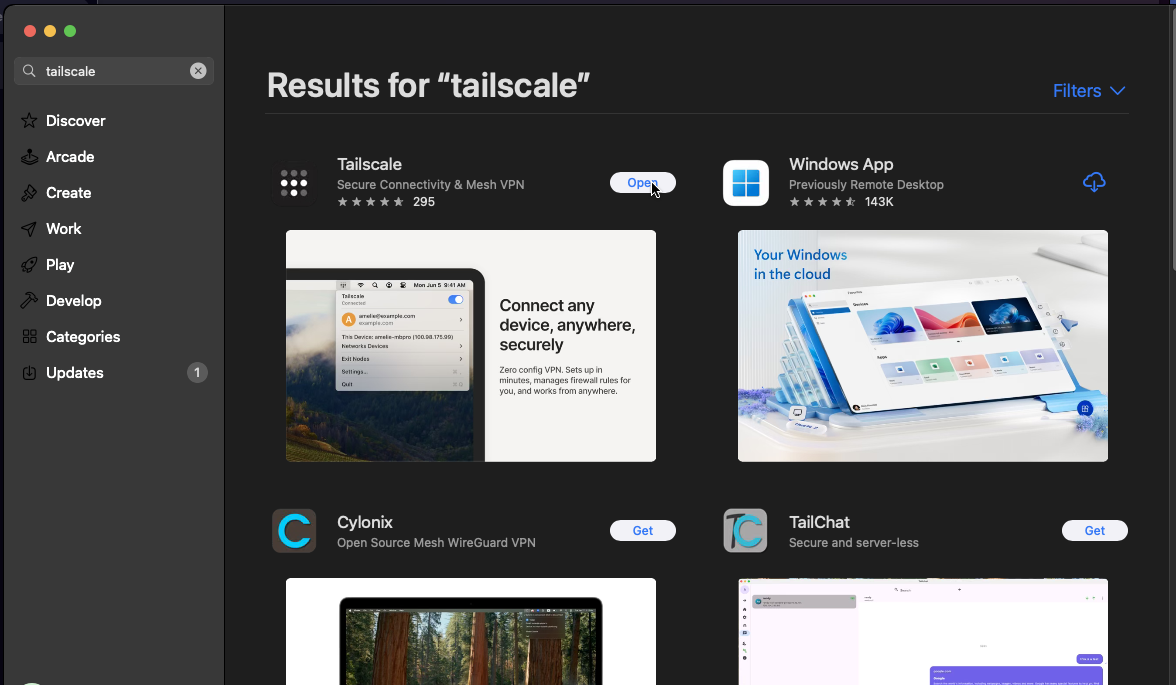This screenshot has height=685, width=1176.
Task: Open the Windows App icon
Action: [746, 182]
